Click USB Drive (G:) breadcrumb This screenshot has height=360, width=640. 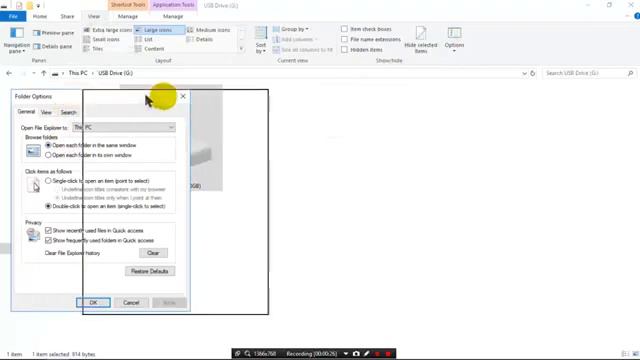point(116,73)
